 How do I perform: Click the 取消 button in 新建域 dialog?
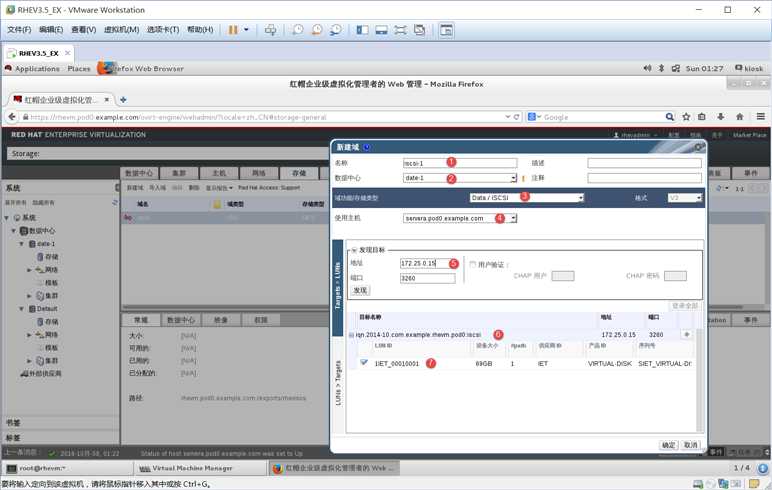pos(691,445)
